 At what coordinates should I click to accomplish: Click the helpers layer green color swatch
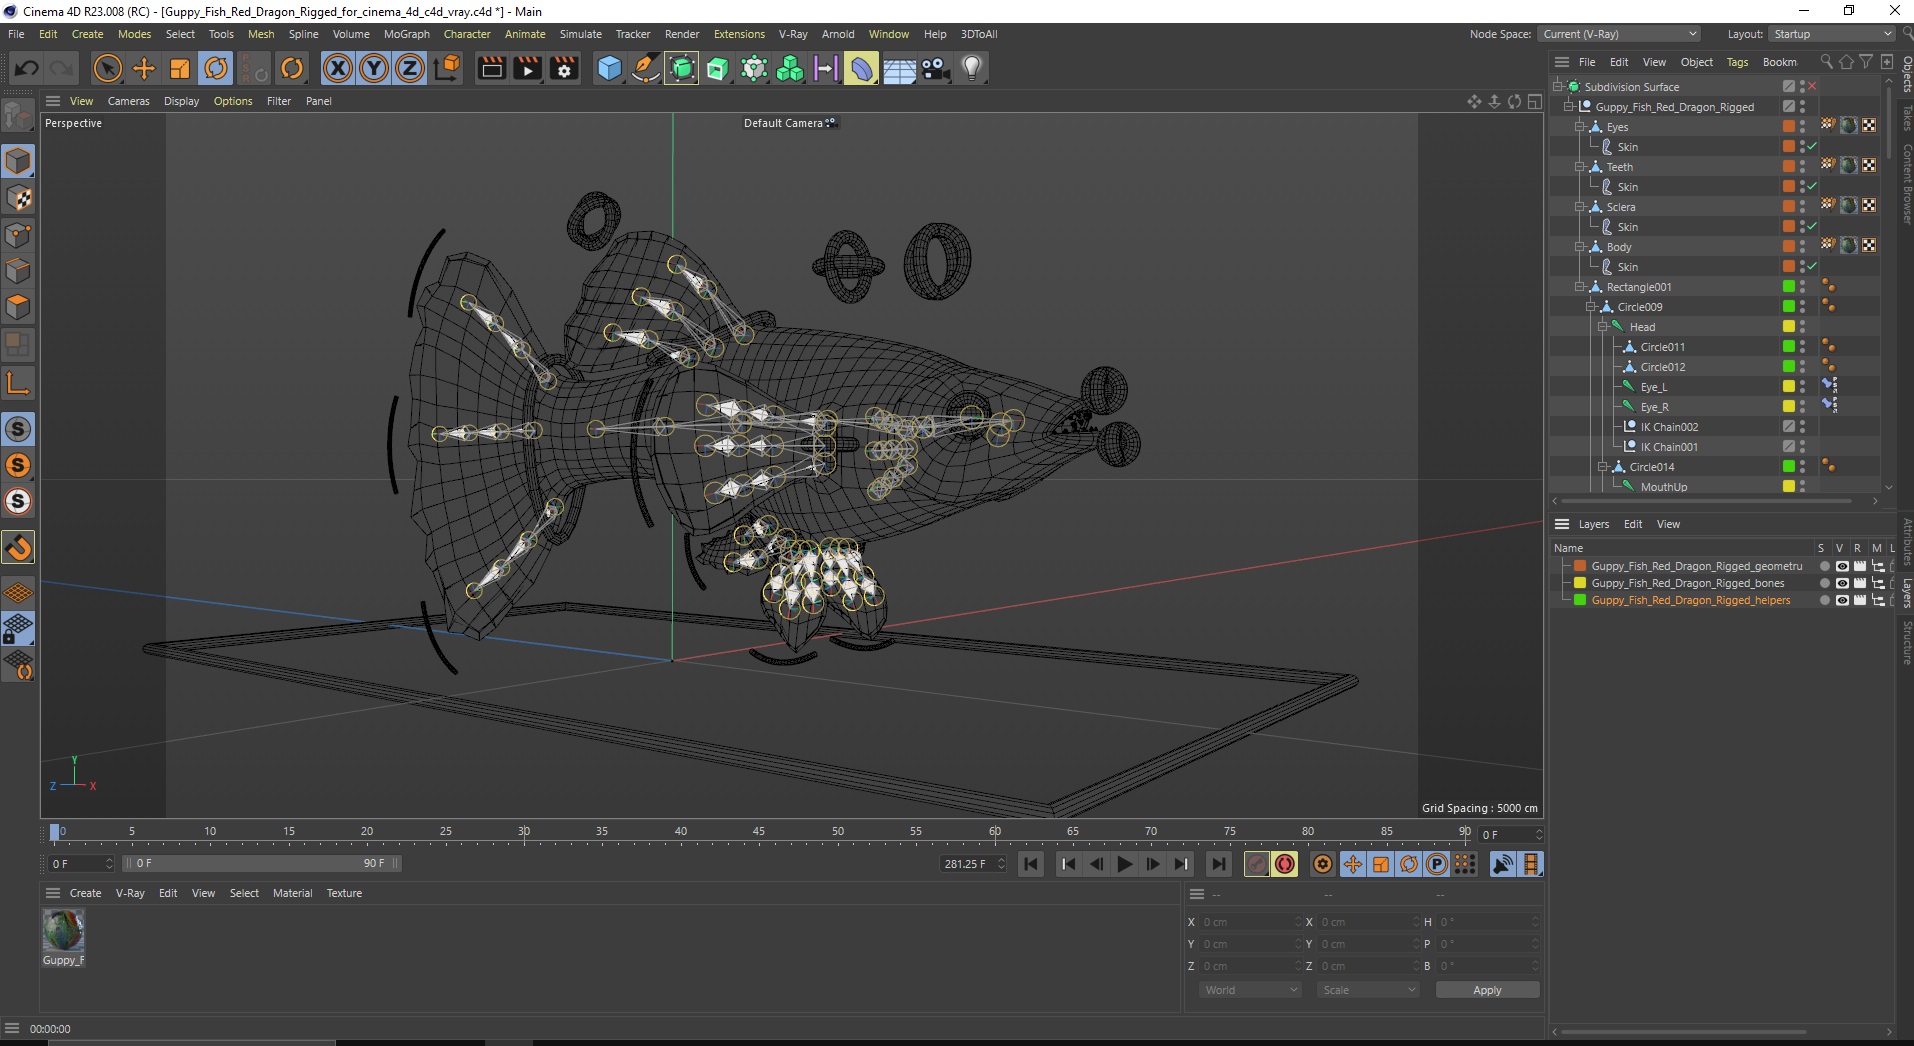1580,600
